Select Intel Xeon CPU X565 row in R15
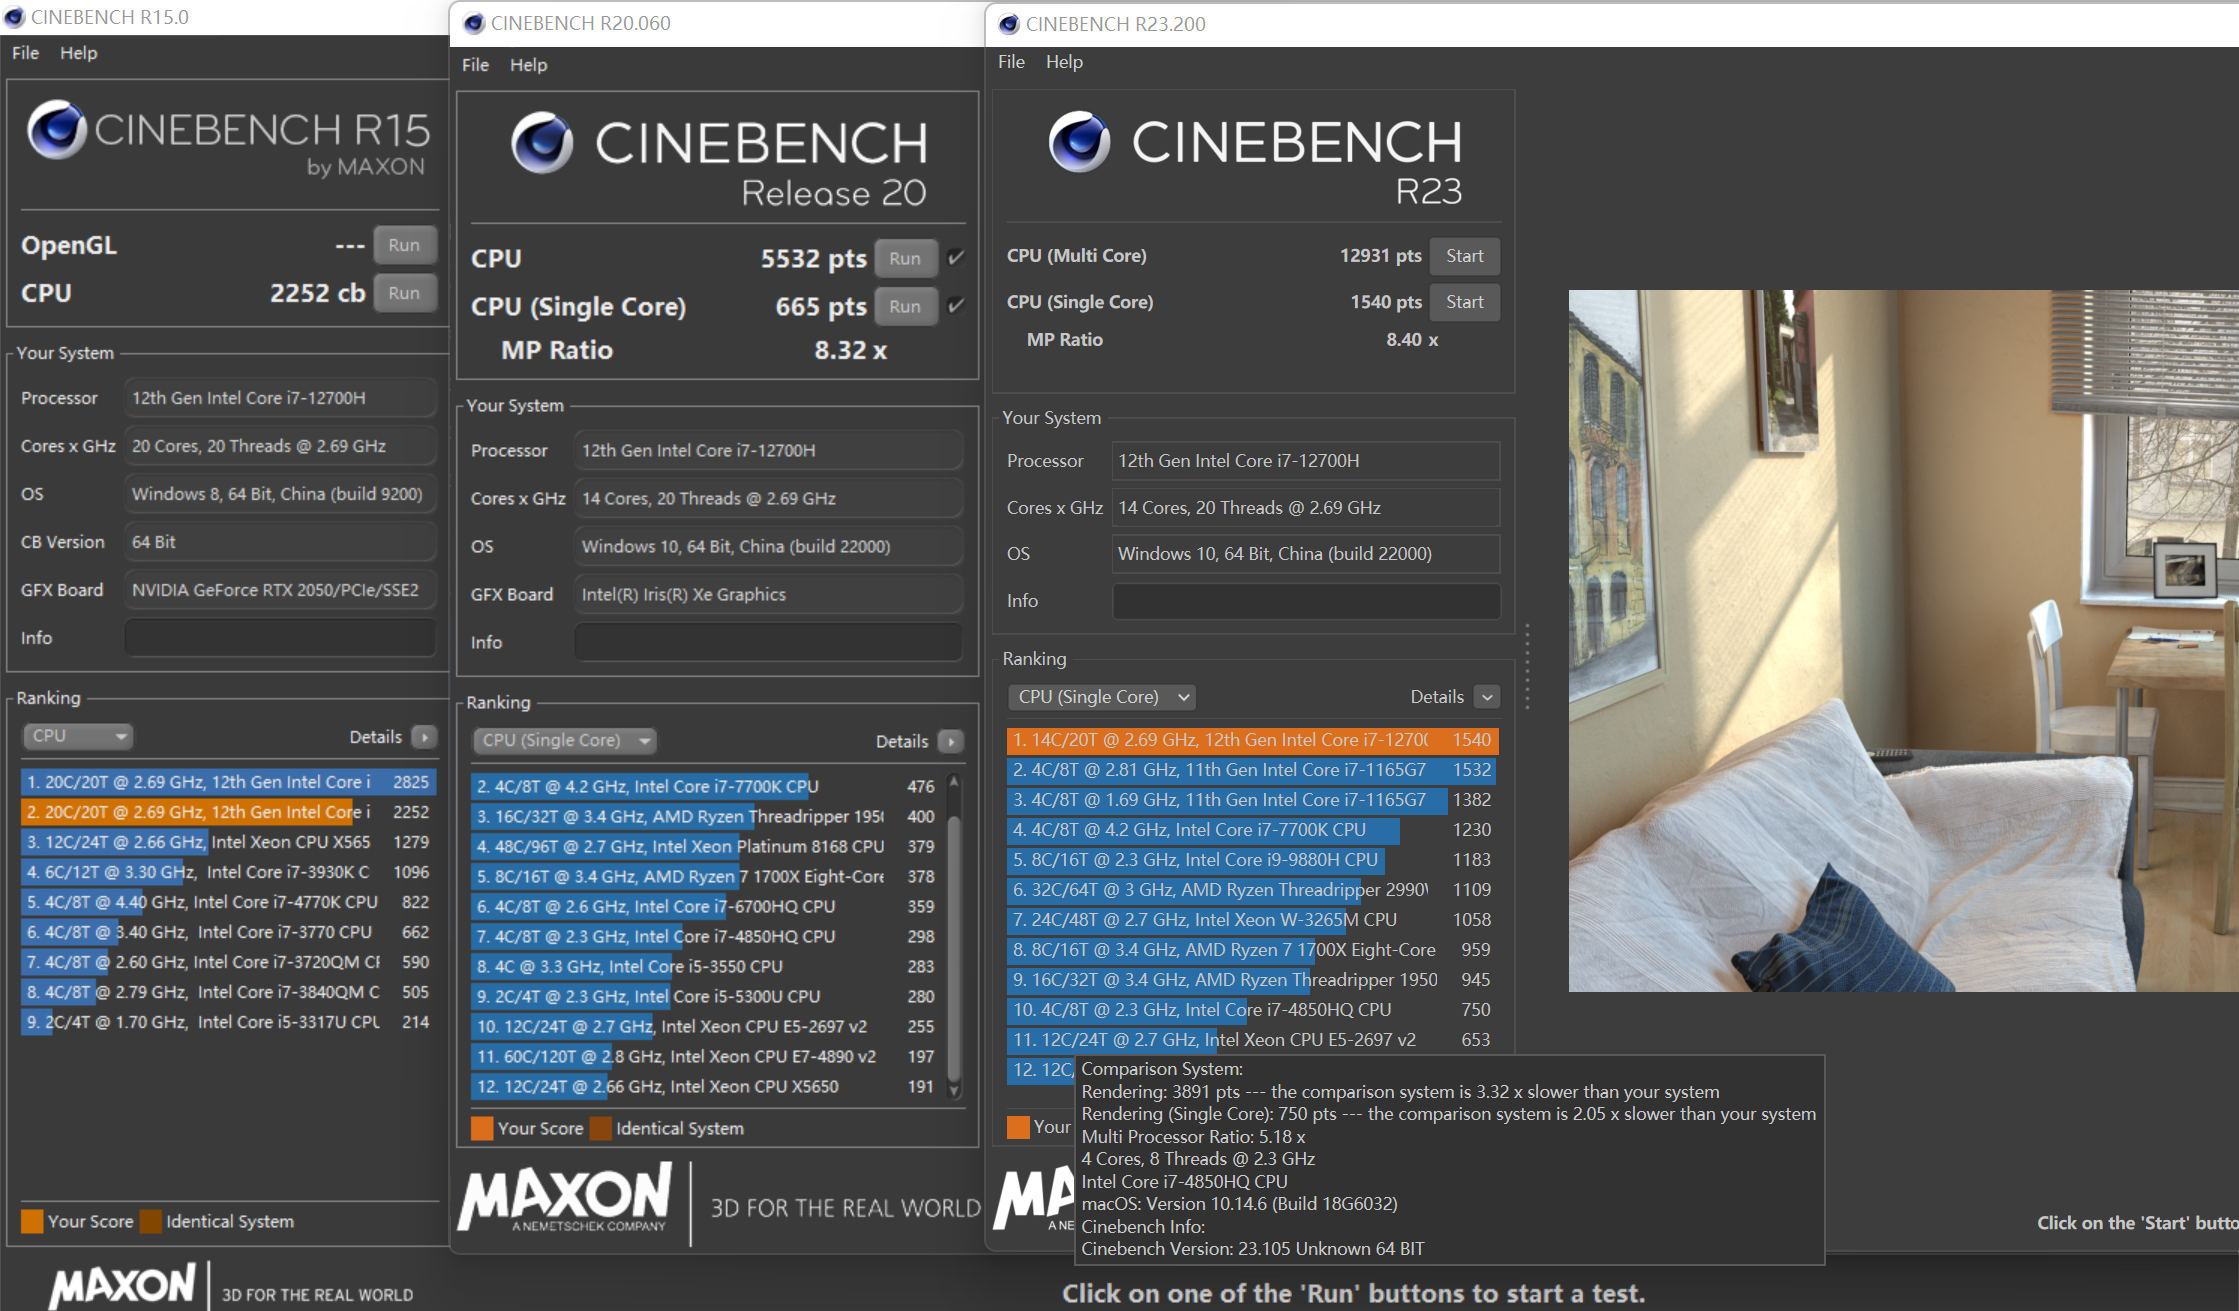Viewport: 2239px width, 1311px height. (x=228, y=842)
